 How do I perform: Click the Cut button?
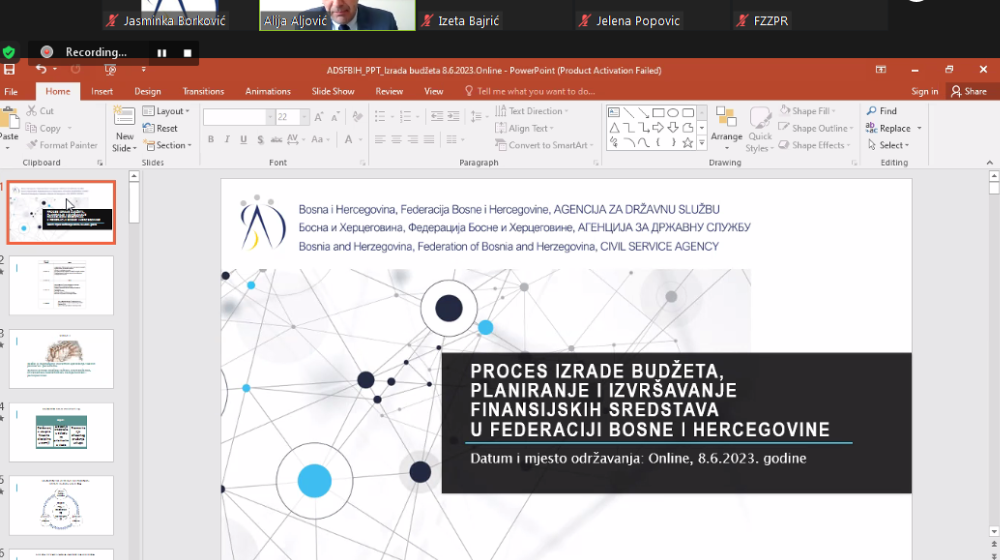pyautogui.click(x=40, y=111)
